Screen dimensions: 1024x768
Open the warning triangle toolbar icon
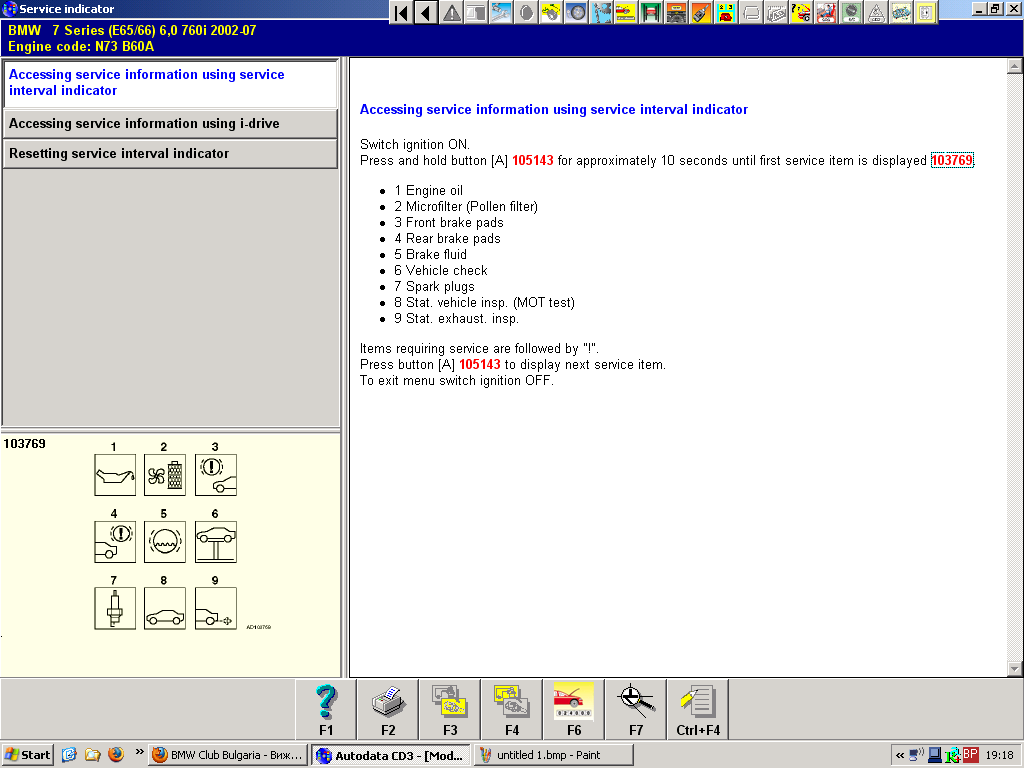click(452, 12)
